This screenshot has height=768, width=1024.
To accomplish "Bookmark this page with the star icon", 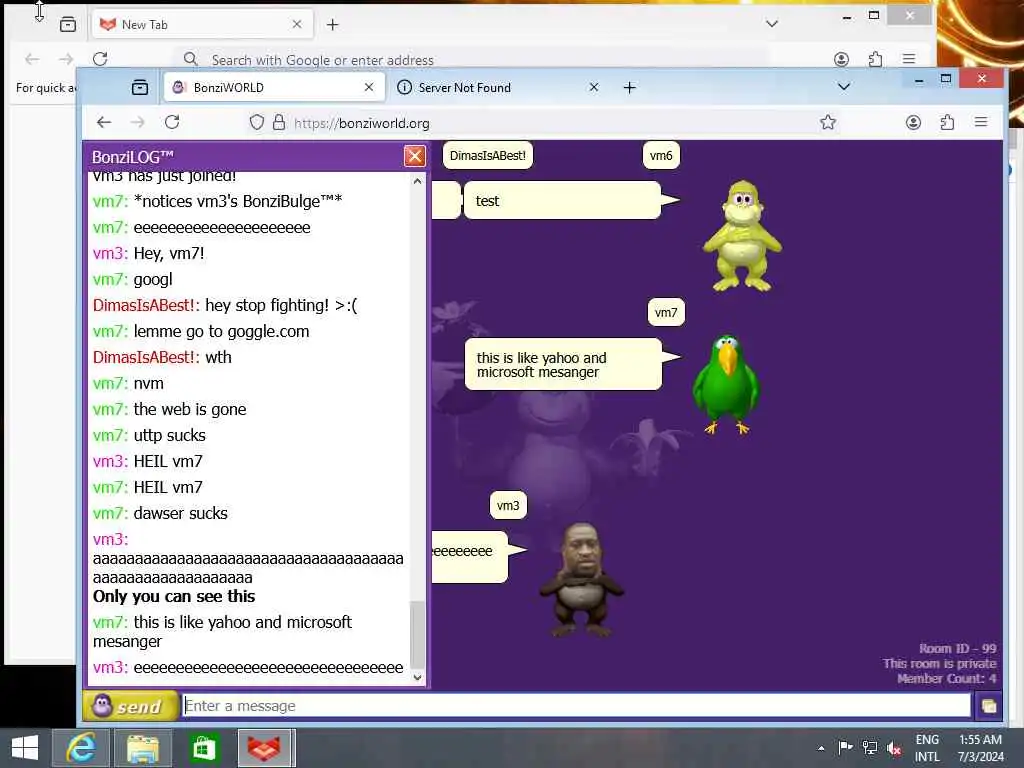I will tap(828, 122).
